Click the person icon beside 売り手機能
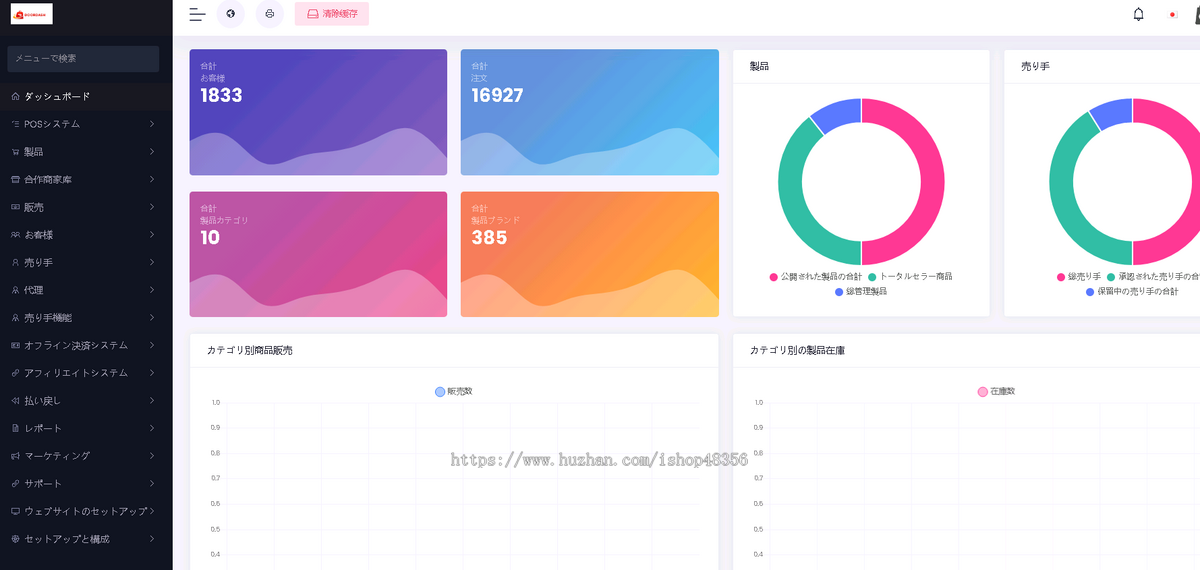The height and width of the screenshot is (570, 1200). tap(15, 317)
